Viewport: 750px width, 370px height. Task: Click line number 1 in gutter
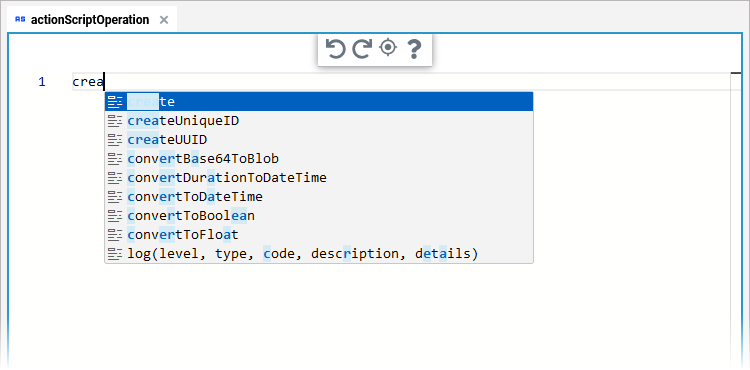pyautogui.click(x=42, y=82)
